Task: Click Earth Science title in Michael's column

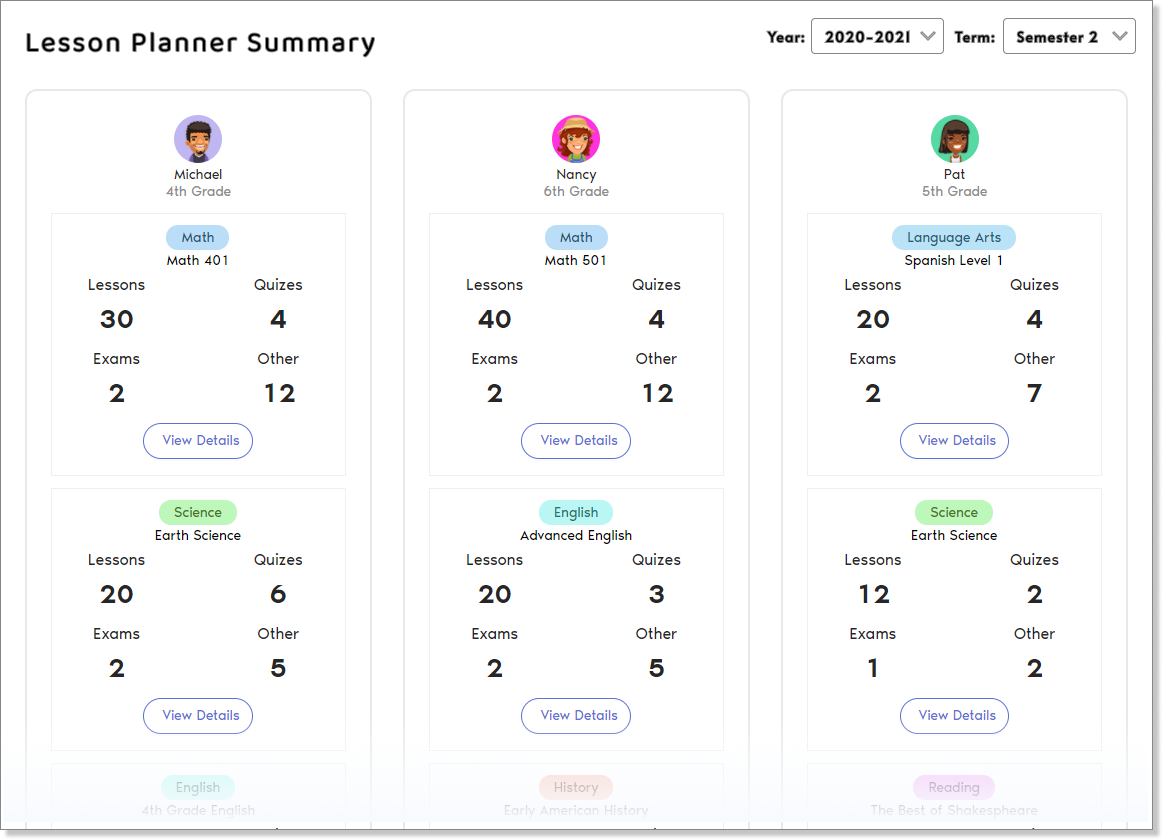Action: coord(198,535)
